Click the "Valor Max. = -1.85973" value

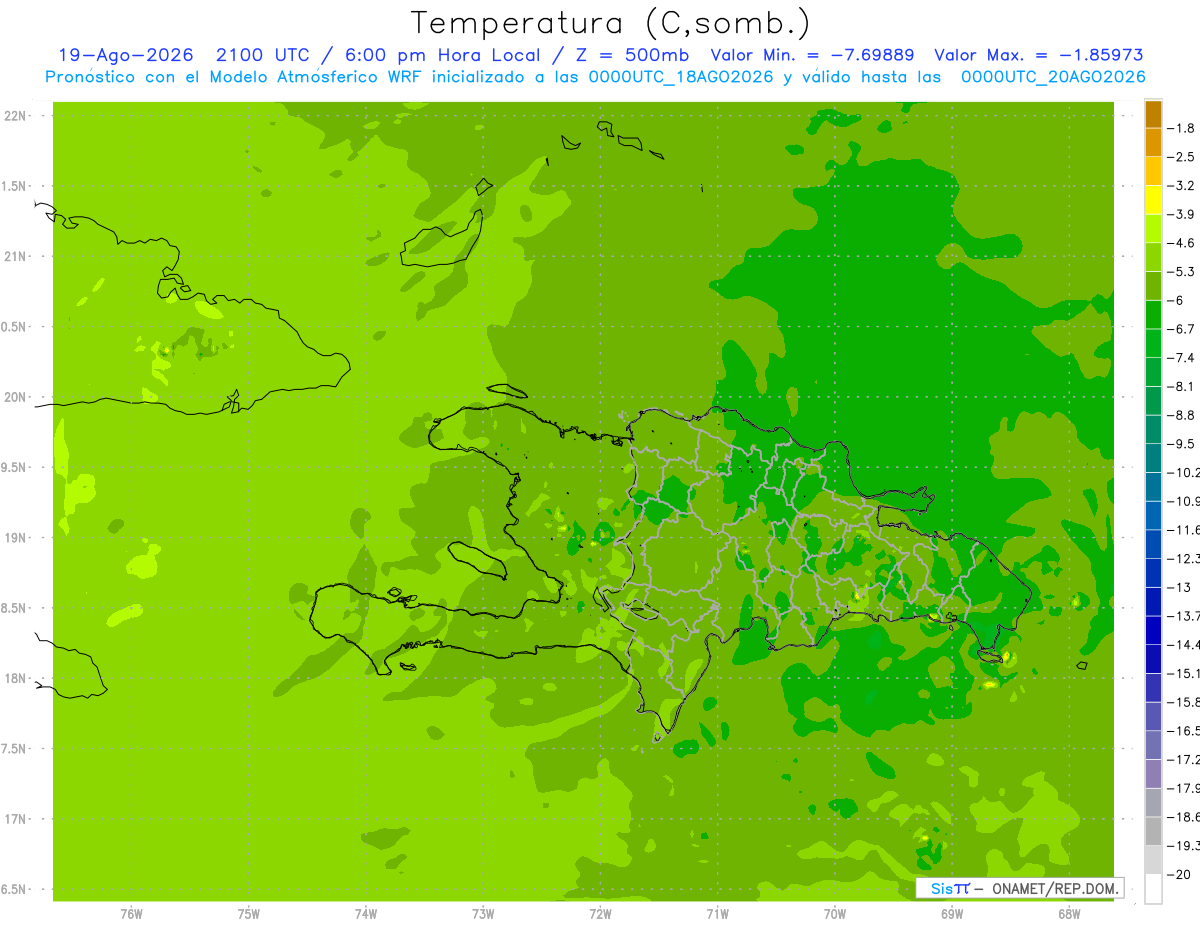pos(1038,55)
